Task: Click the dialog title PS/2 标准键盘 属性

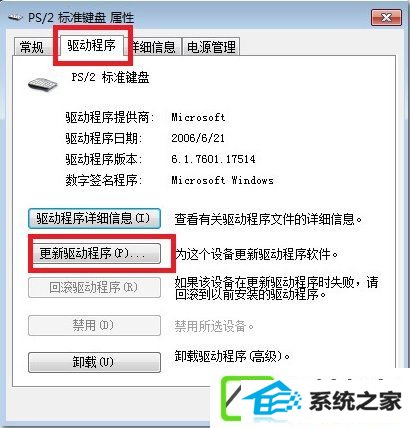Action: [x=81, y=17]
